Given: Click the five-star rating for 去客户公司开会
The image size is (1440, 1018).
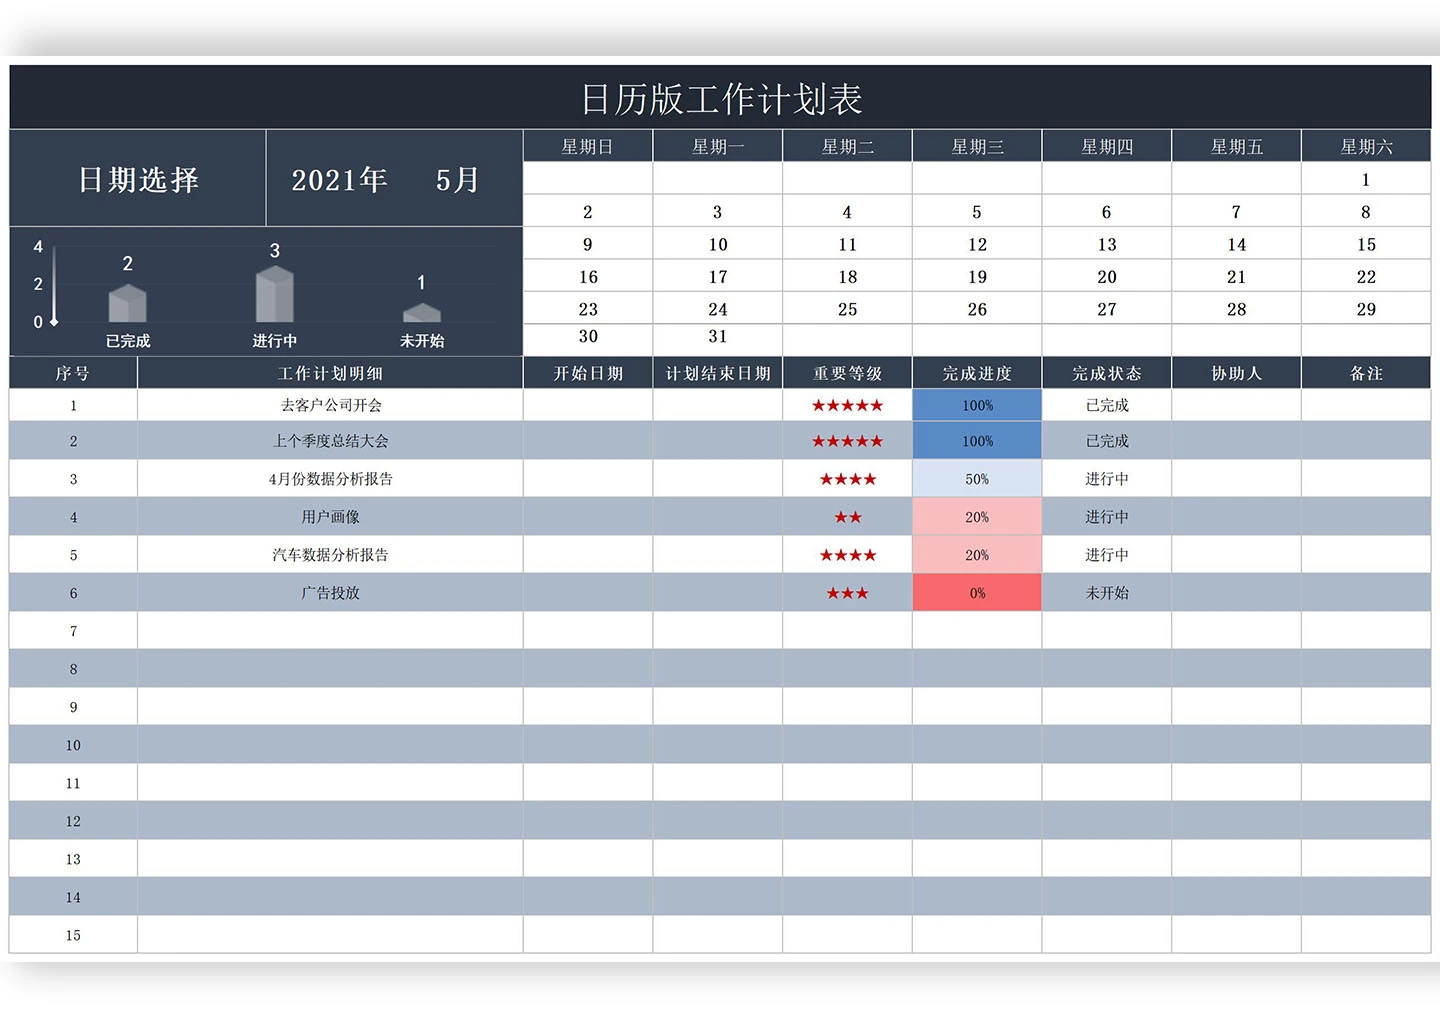Looking at the screenshot, I should pyautogui.click(x=847, y=405).
